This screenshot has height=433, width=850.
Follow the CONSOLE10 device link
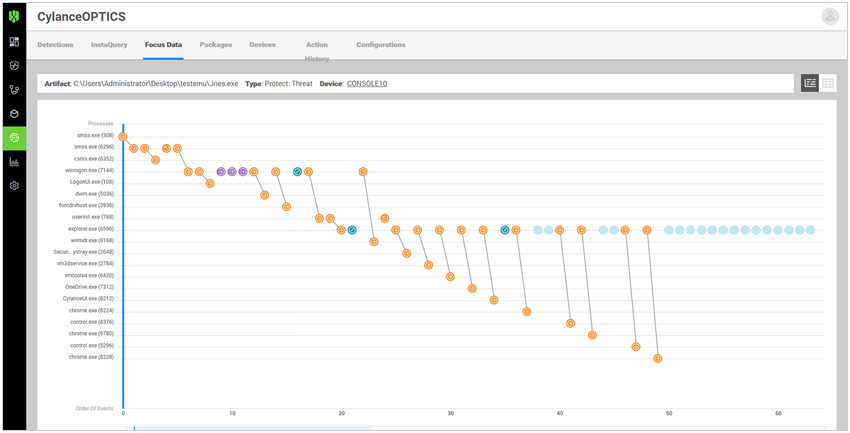(x=367, y=84)
